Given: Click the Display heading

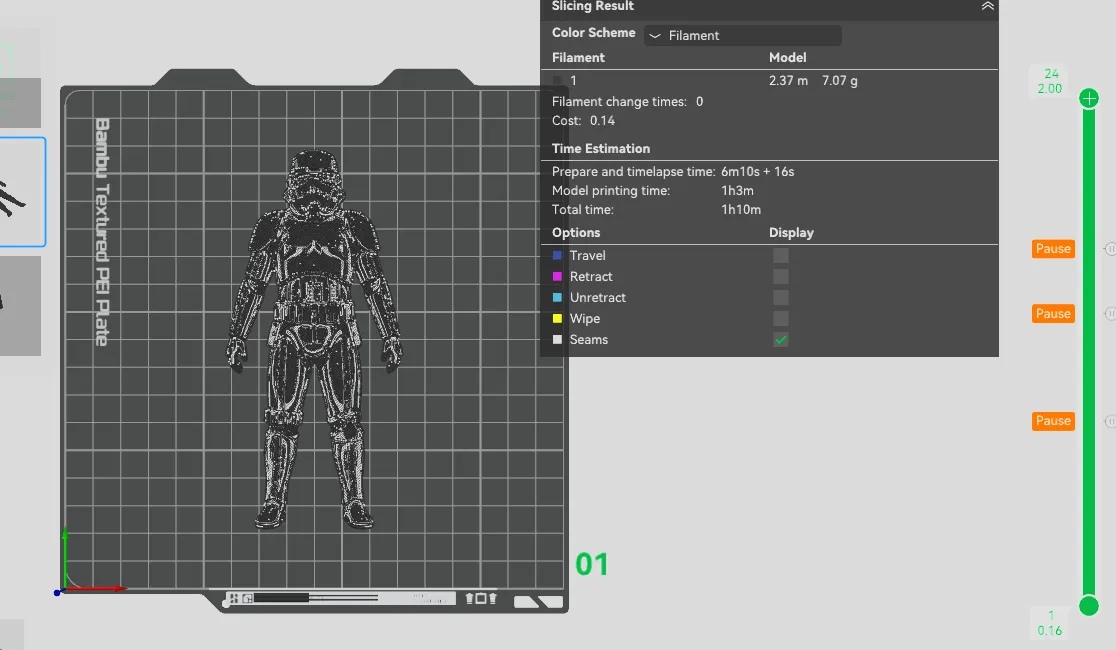Looking at the screenshot, I should point(791,233).
